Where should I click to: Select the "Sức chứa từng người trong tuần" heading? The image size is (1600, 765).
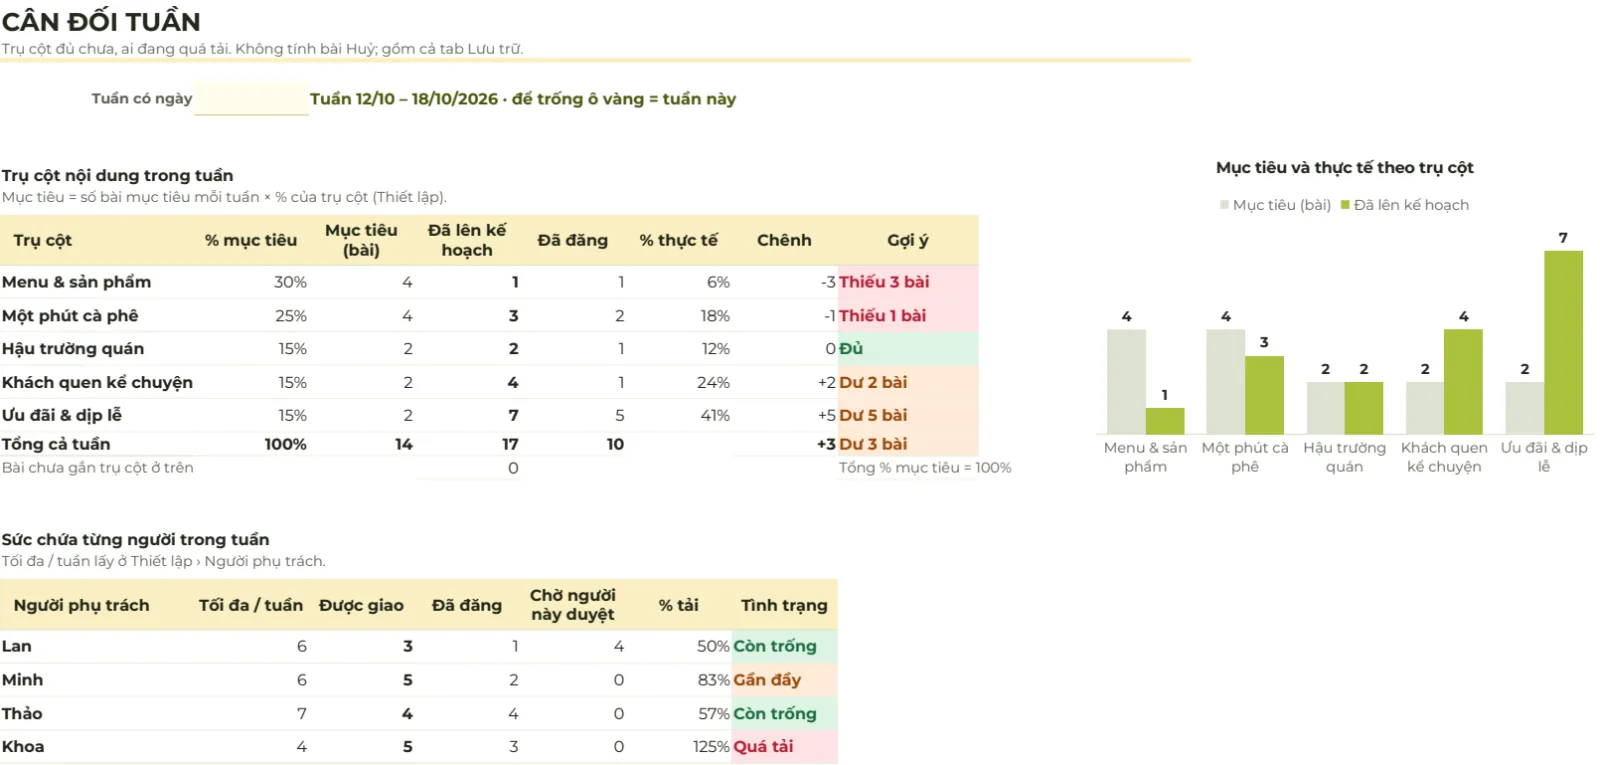coord(135,540)
